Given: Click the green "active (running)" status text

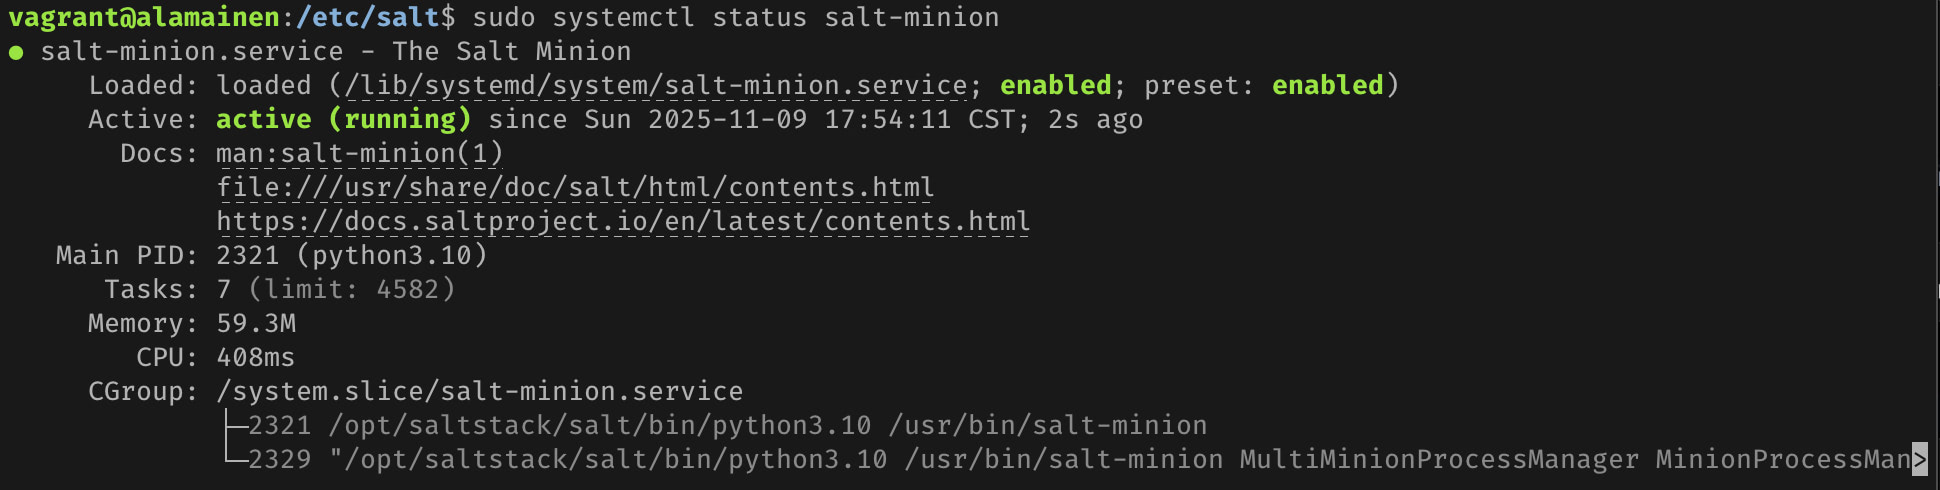Looking at the screenshot, I should [343, 120].
